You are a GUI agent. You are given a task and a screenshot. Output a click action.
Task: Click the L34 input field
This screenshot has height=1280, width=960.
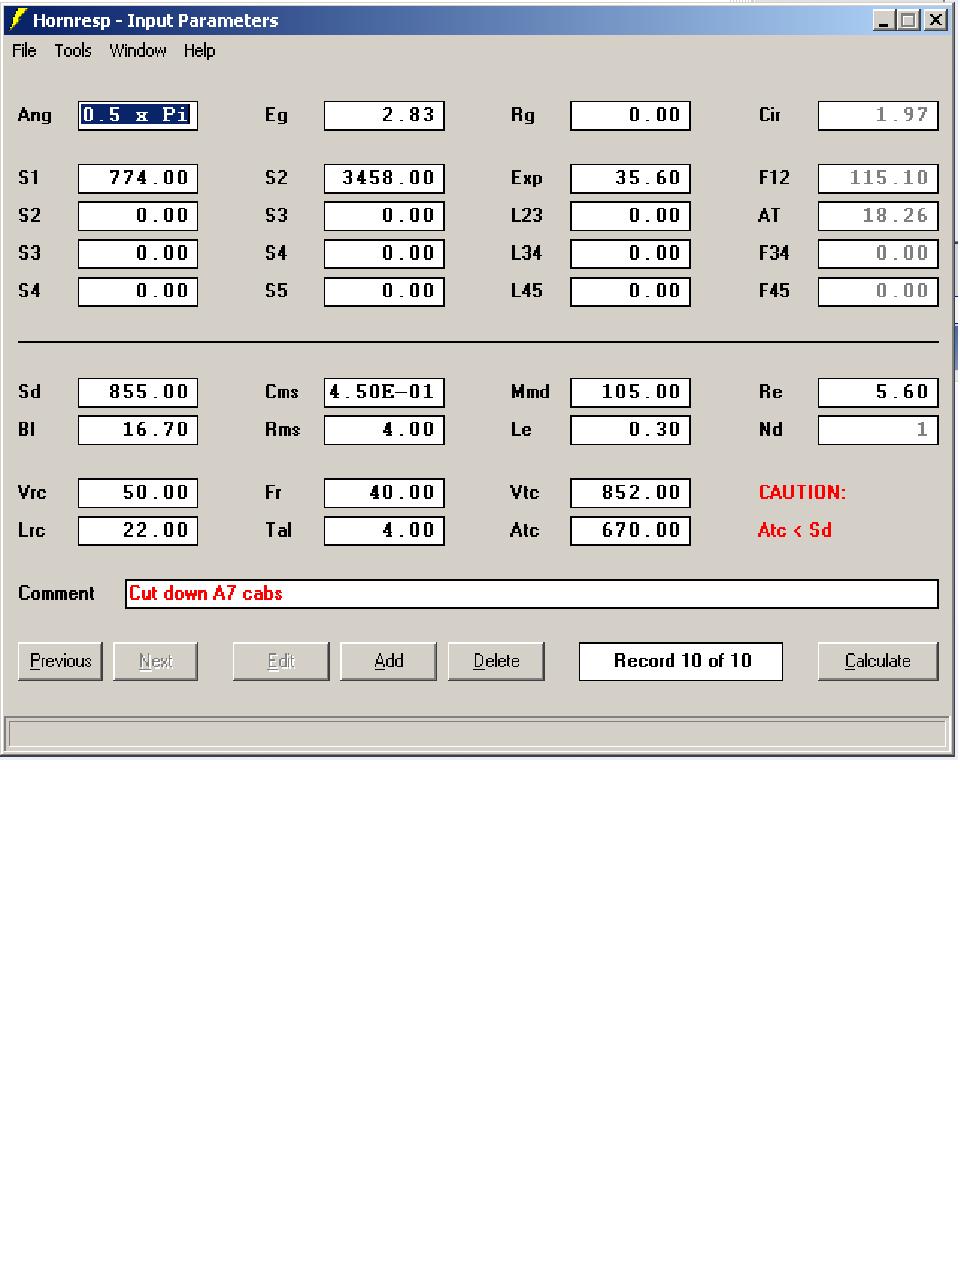click(x=630, y=254)
